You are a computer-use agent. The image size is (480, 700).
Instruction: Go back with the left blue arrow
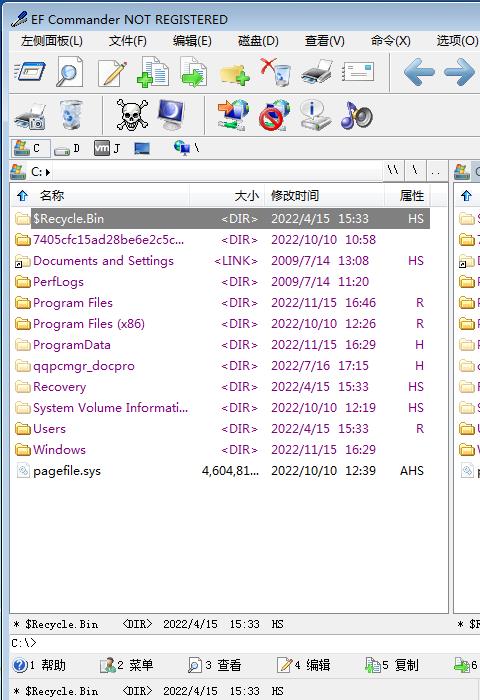(419, 72)
